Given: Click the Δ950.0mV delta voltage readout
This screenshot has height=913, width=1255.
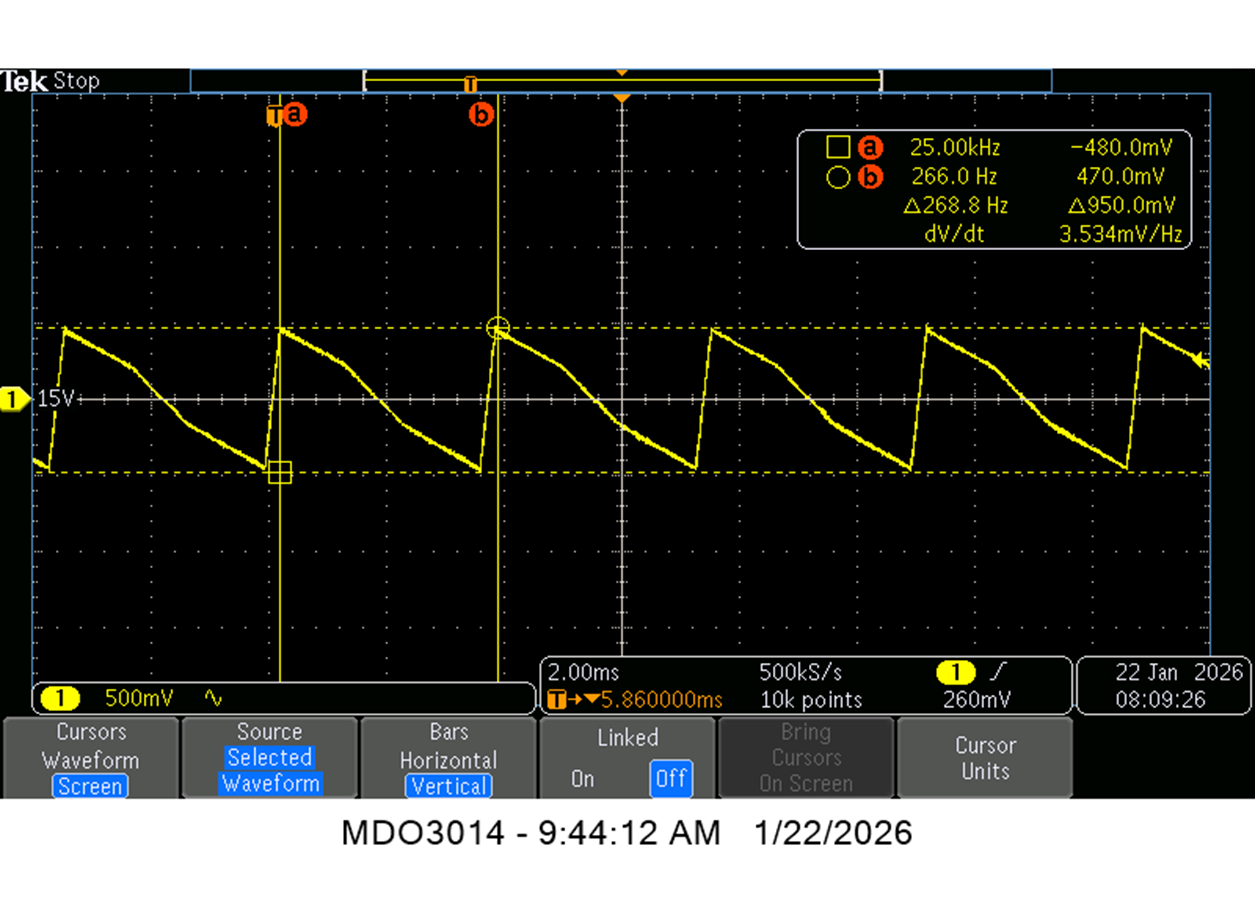Looking at the screenshot, I should click(1121, 206).
